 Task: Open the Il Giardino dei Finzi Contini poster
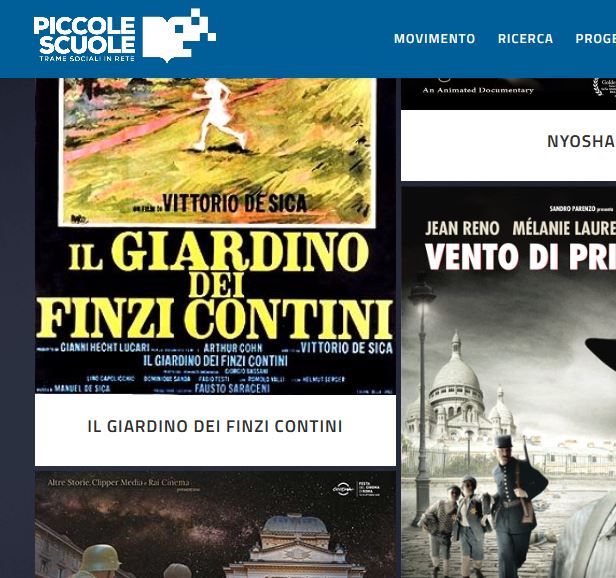click(x=215, y=236)
